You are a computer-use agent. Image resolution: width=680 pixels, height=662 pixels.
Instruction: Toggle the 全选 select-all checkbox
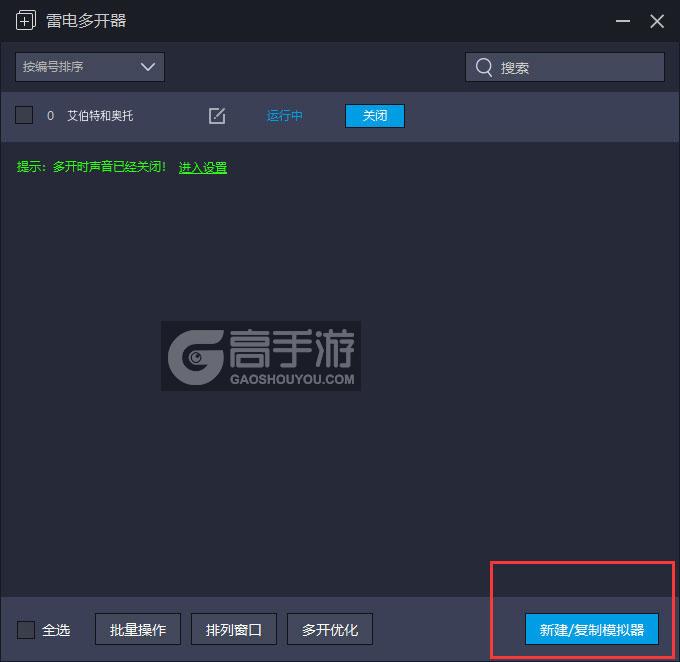click(x=26, y=629)
